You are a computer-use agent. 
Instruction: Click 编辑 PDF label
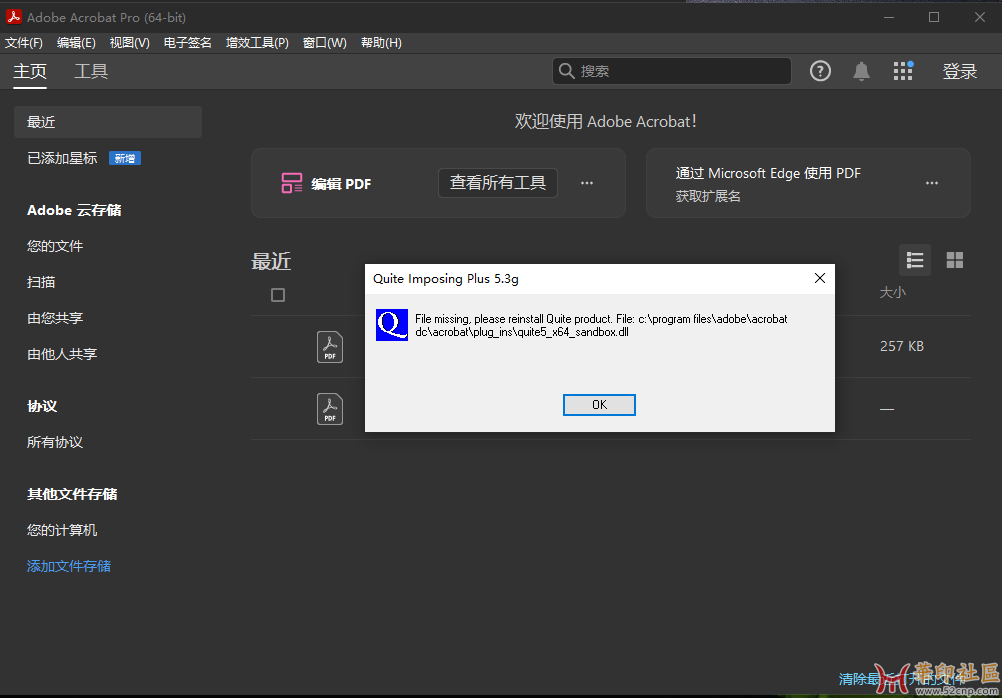(341, 184)
